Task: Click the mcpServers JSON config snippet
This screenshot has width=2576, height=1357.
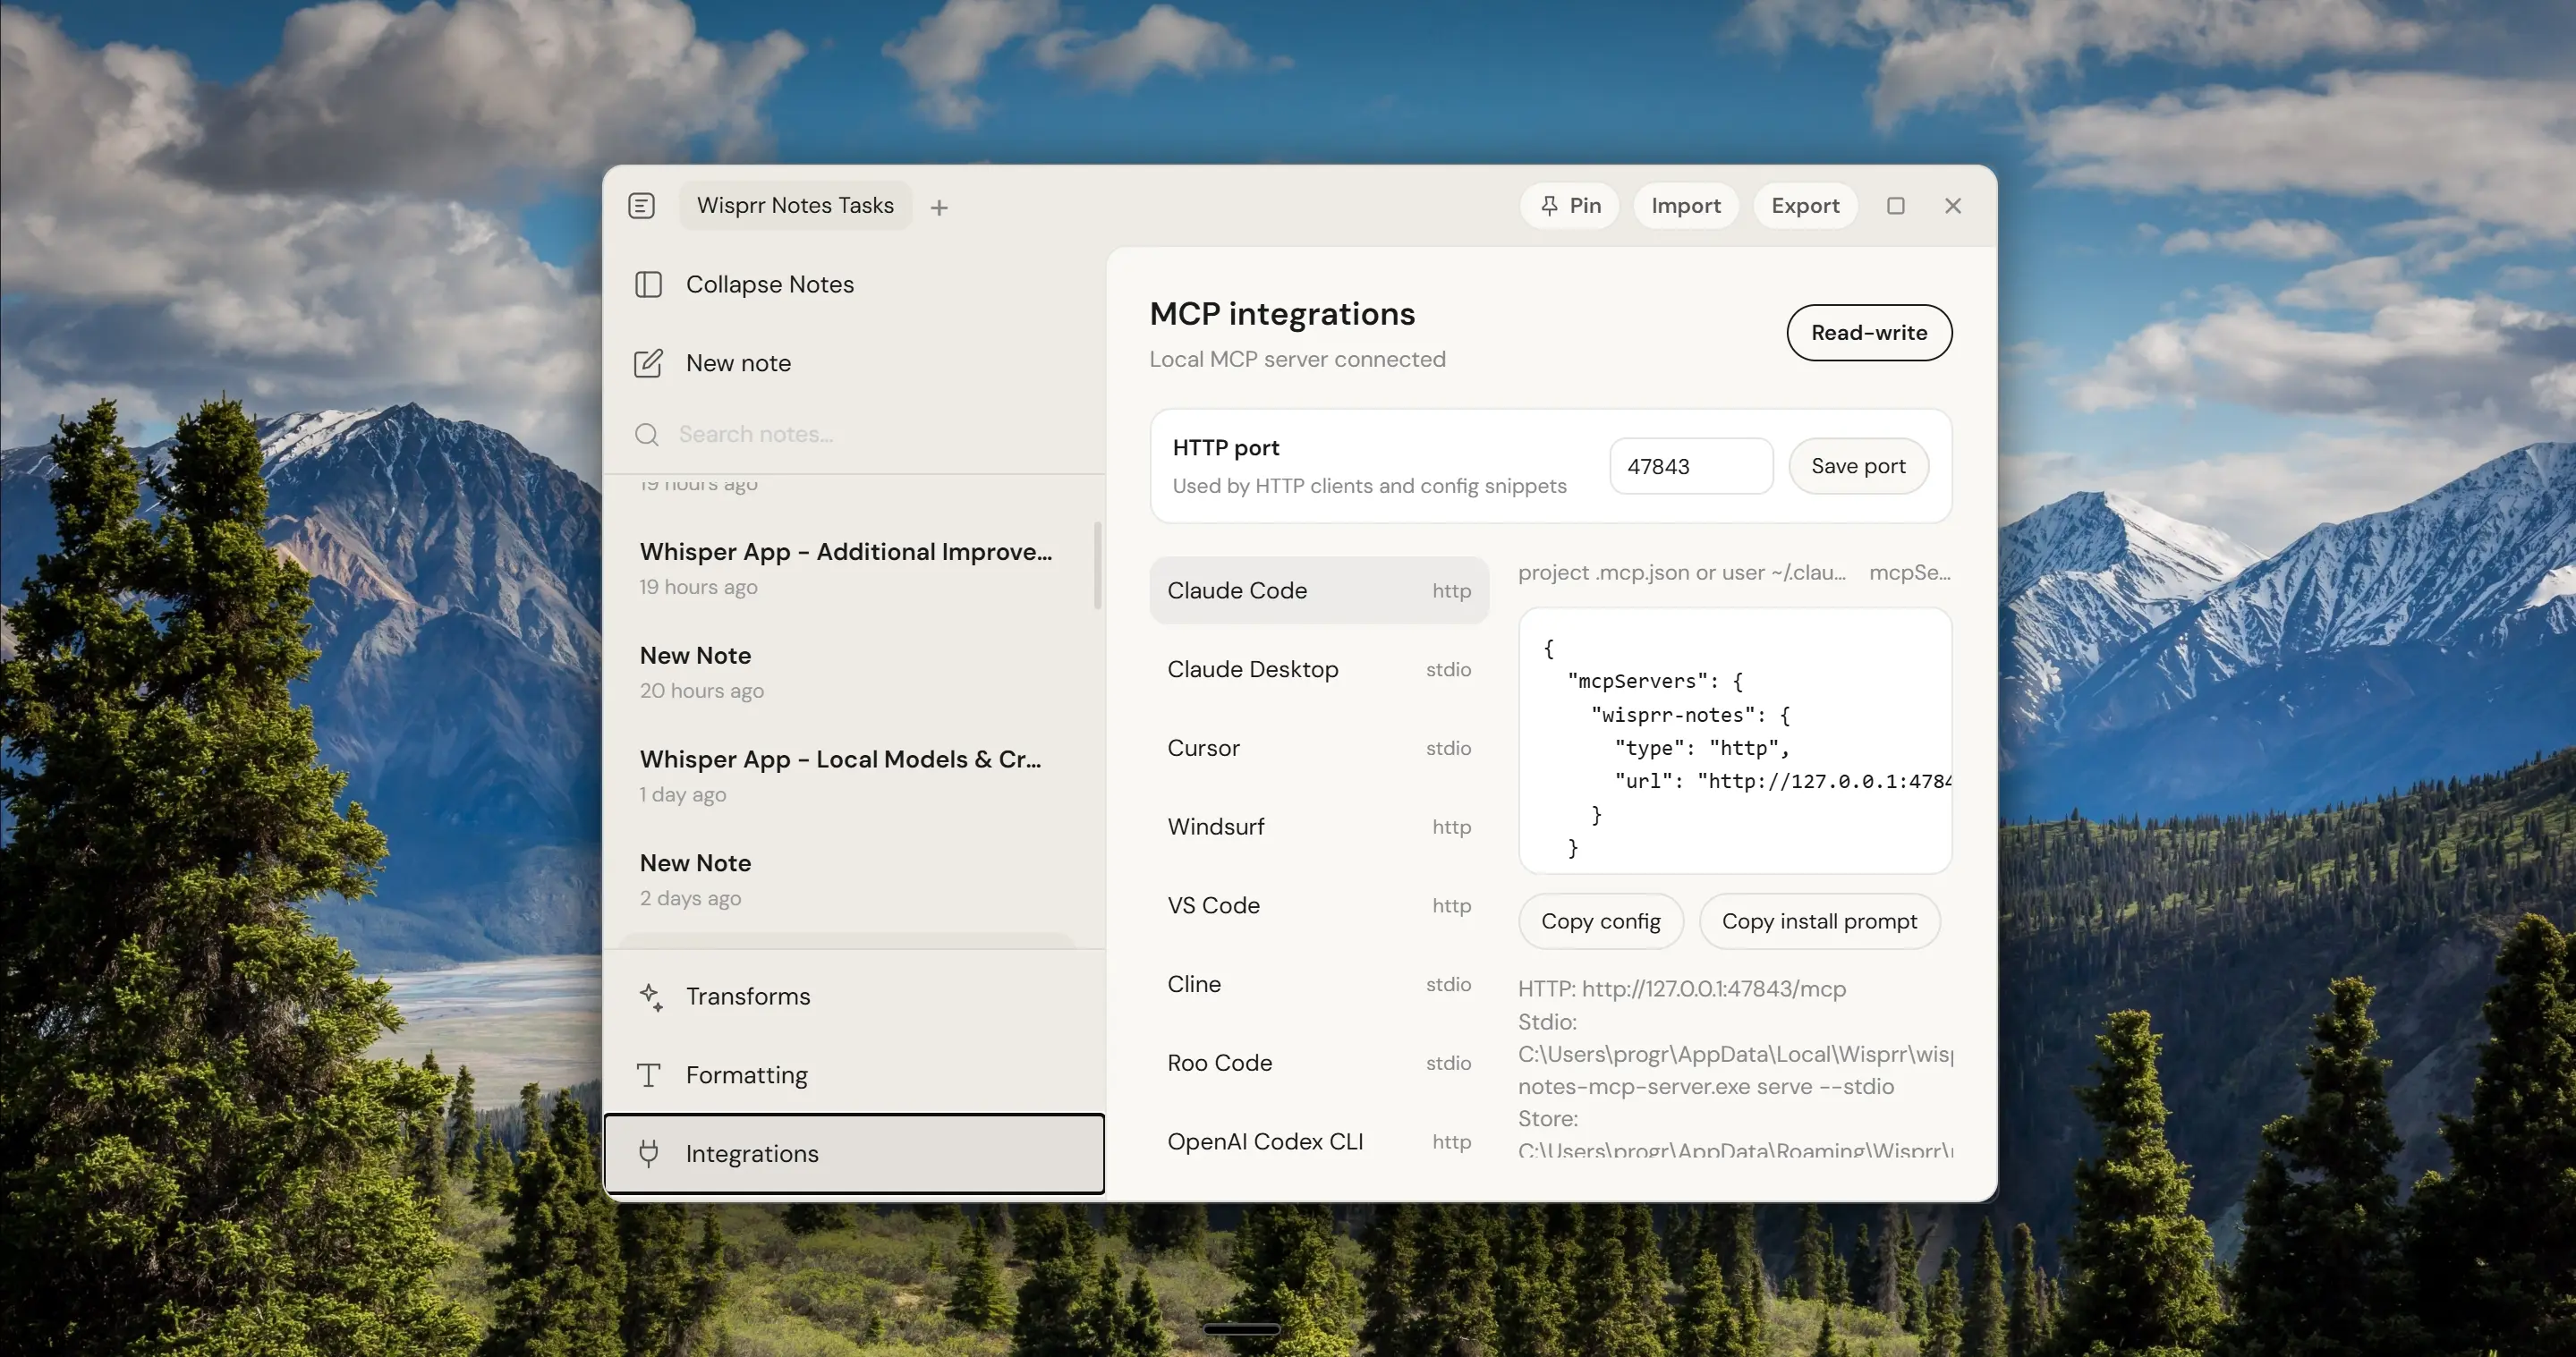Action: click(x=1735, y=741)
